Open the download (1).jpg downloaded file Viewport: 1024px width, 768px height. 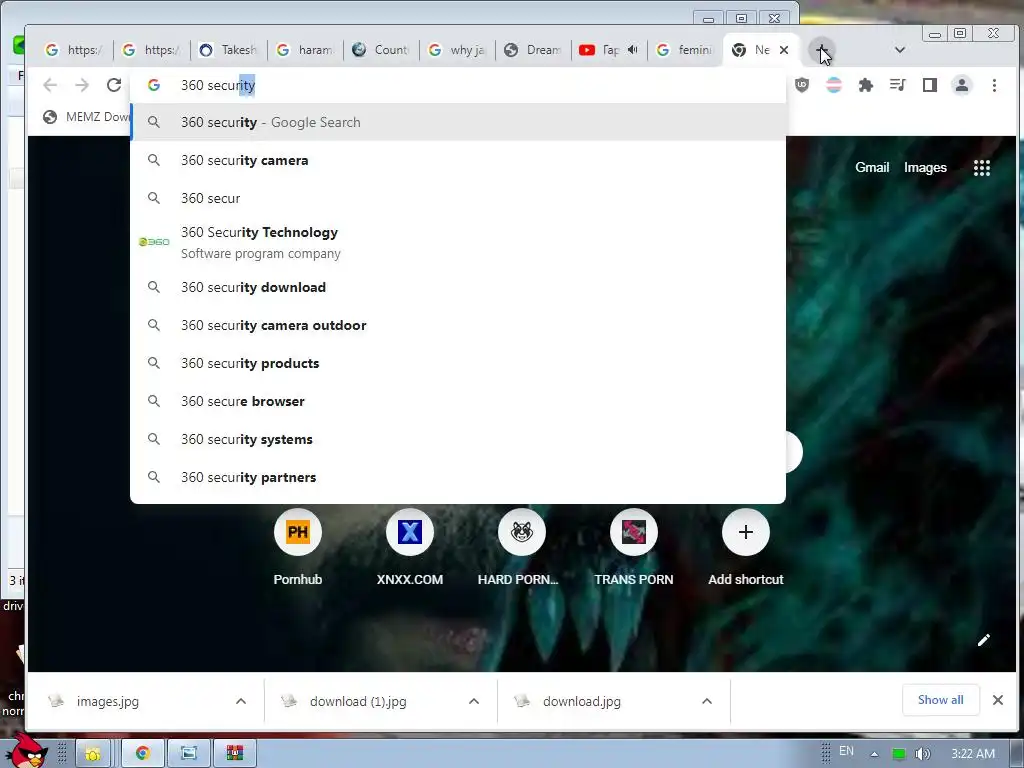click(358, 701)
